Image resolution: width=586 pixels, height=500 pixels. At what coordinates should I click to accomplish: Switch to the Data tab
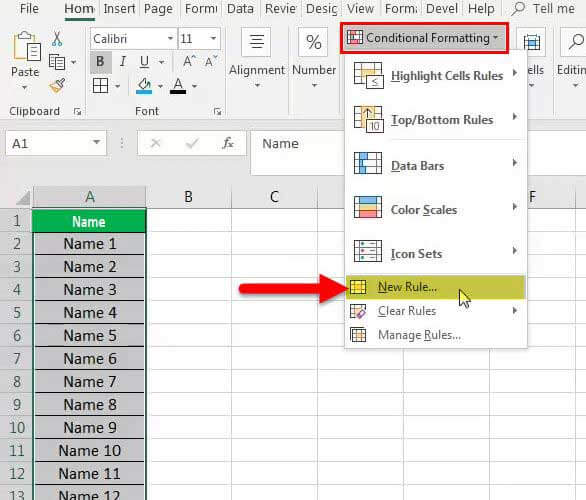(240, 9)
